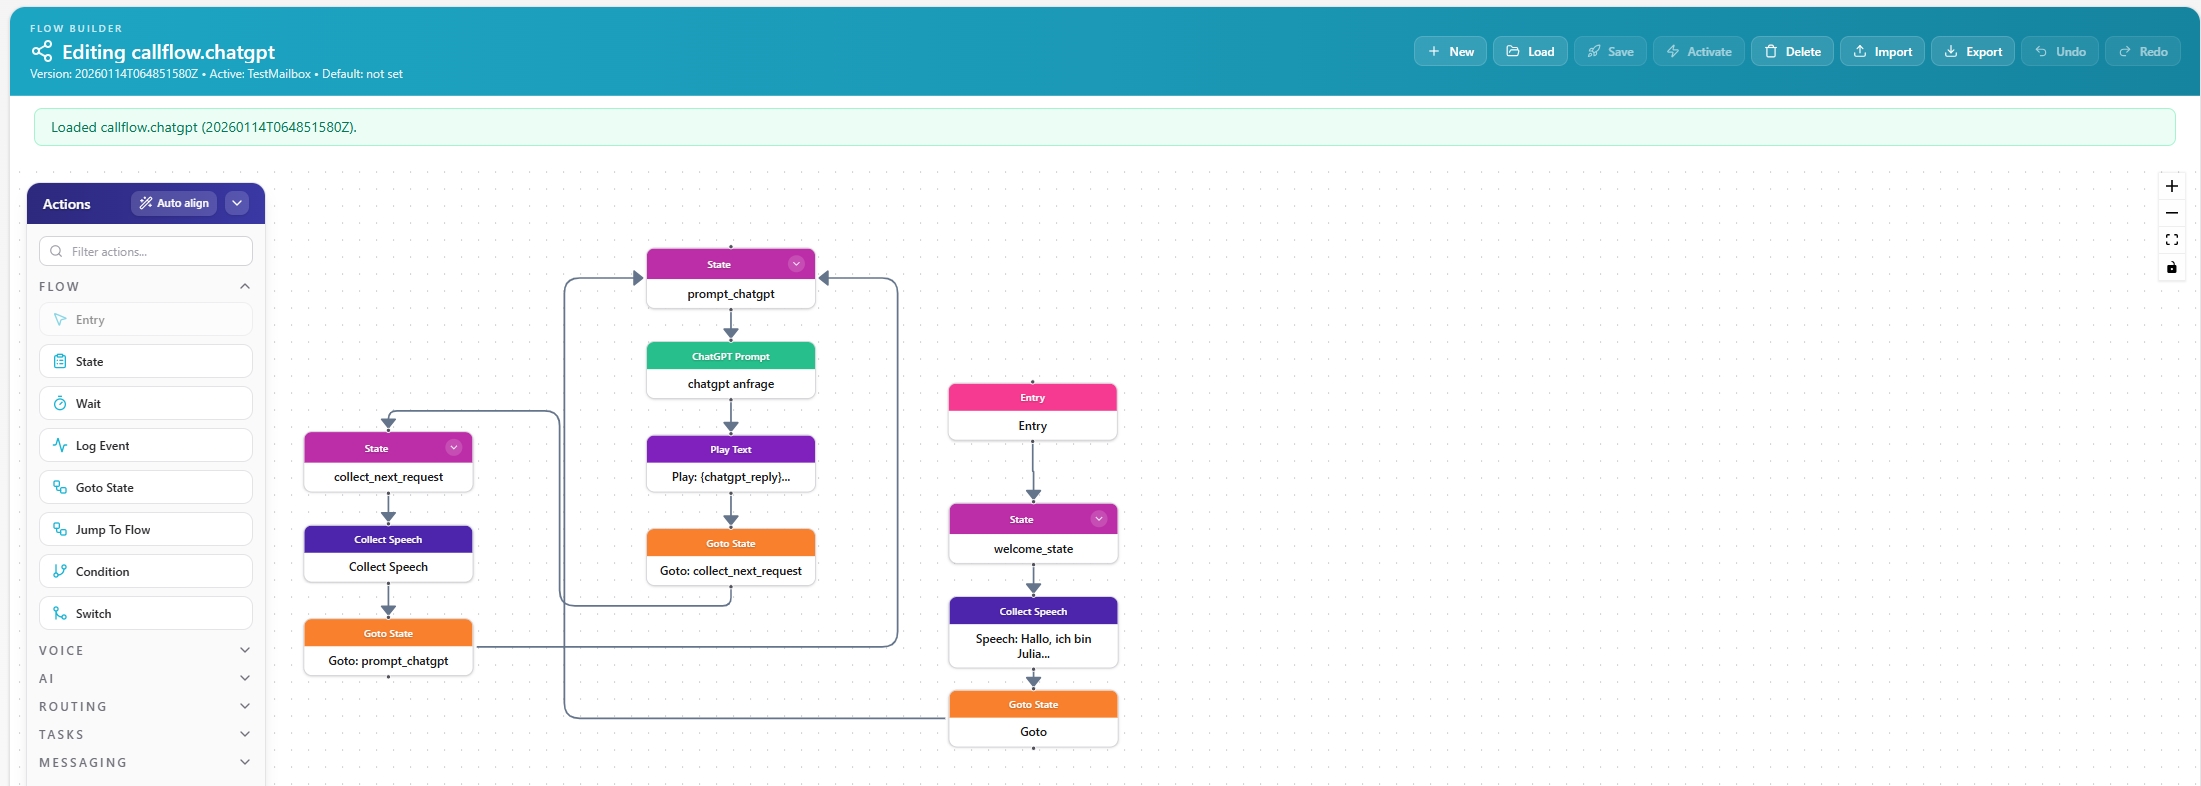Select the bottom Goto State node labeled Goto

(1033, 718)
